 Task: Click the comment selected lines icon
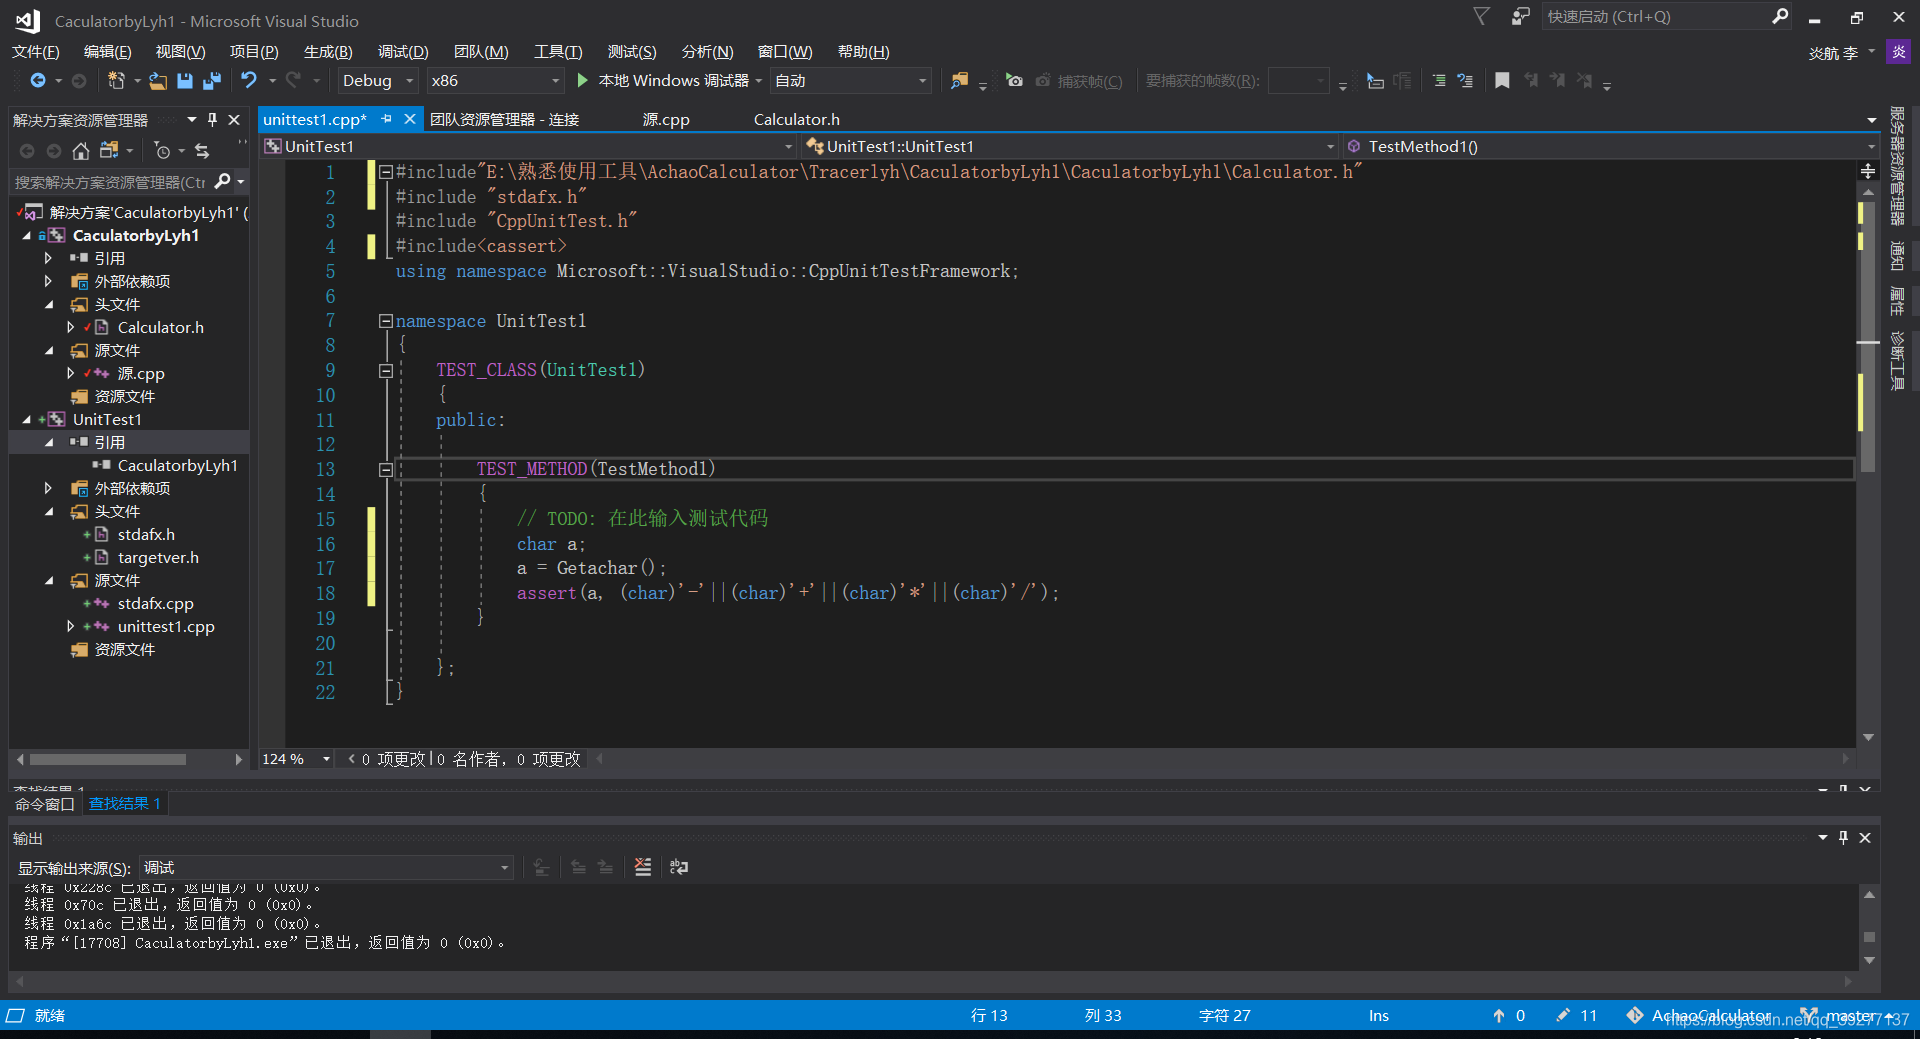pyautogui.click(x=1439, y=80)
